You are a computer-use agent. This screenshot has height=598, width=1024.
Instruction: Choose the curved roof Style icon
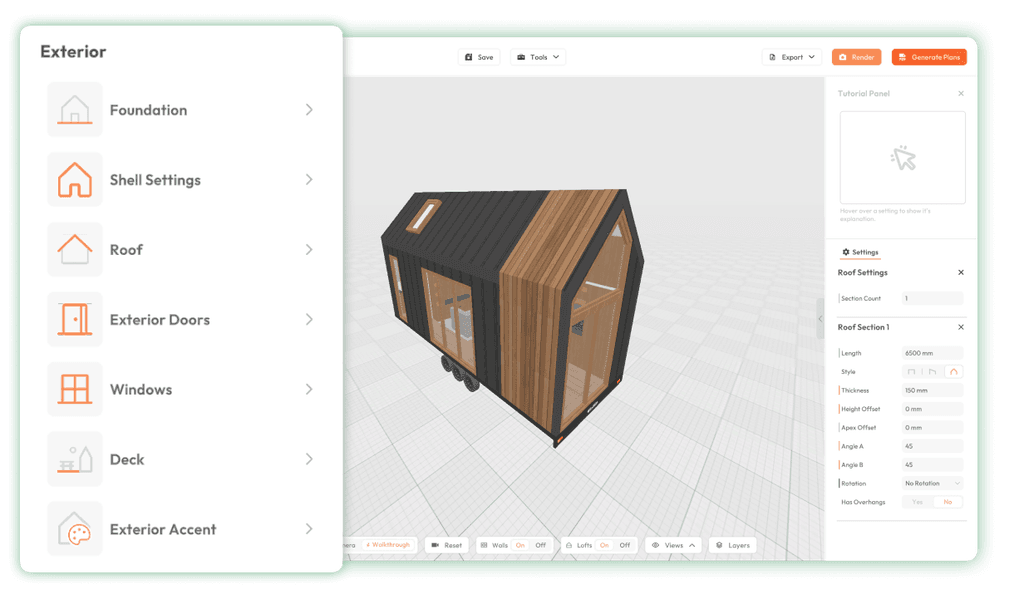pos(953,371)
